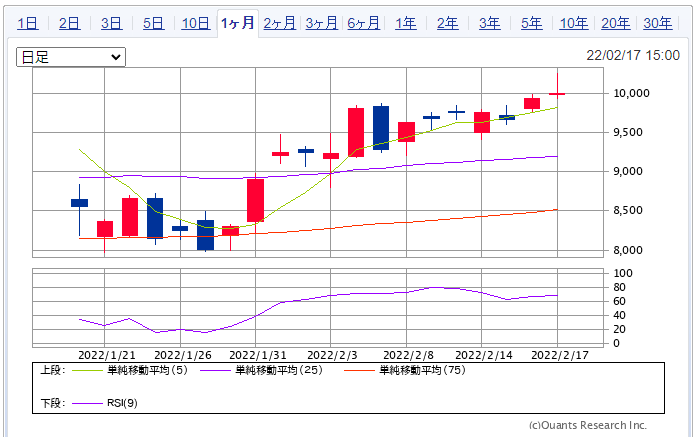693x437 pixels.
Task: Switch to the 1年 chart tab
Action: (406, 23)
